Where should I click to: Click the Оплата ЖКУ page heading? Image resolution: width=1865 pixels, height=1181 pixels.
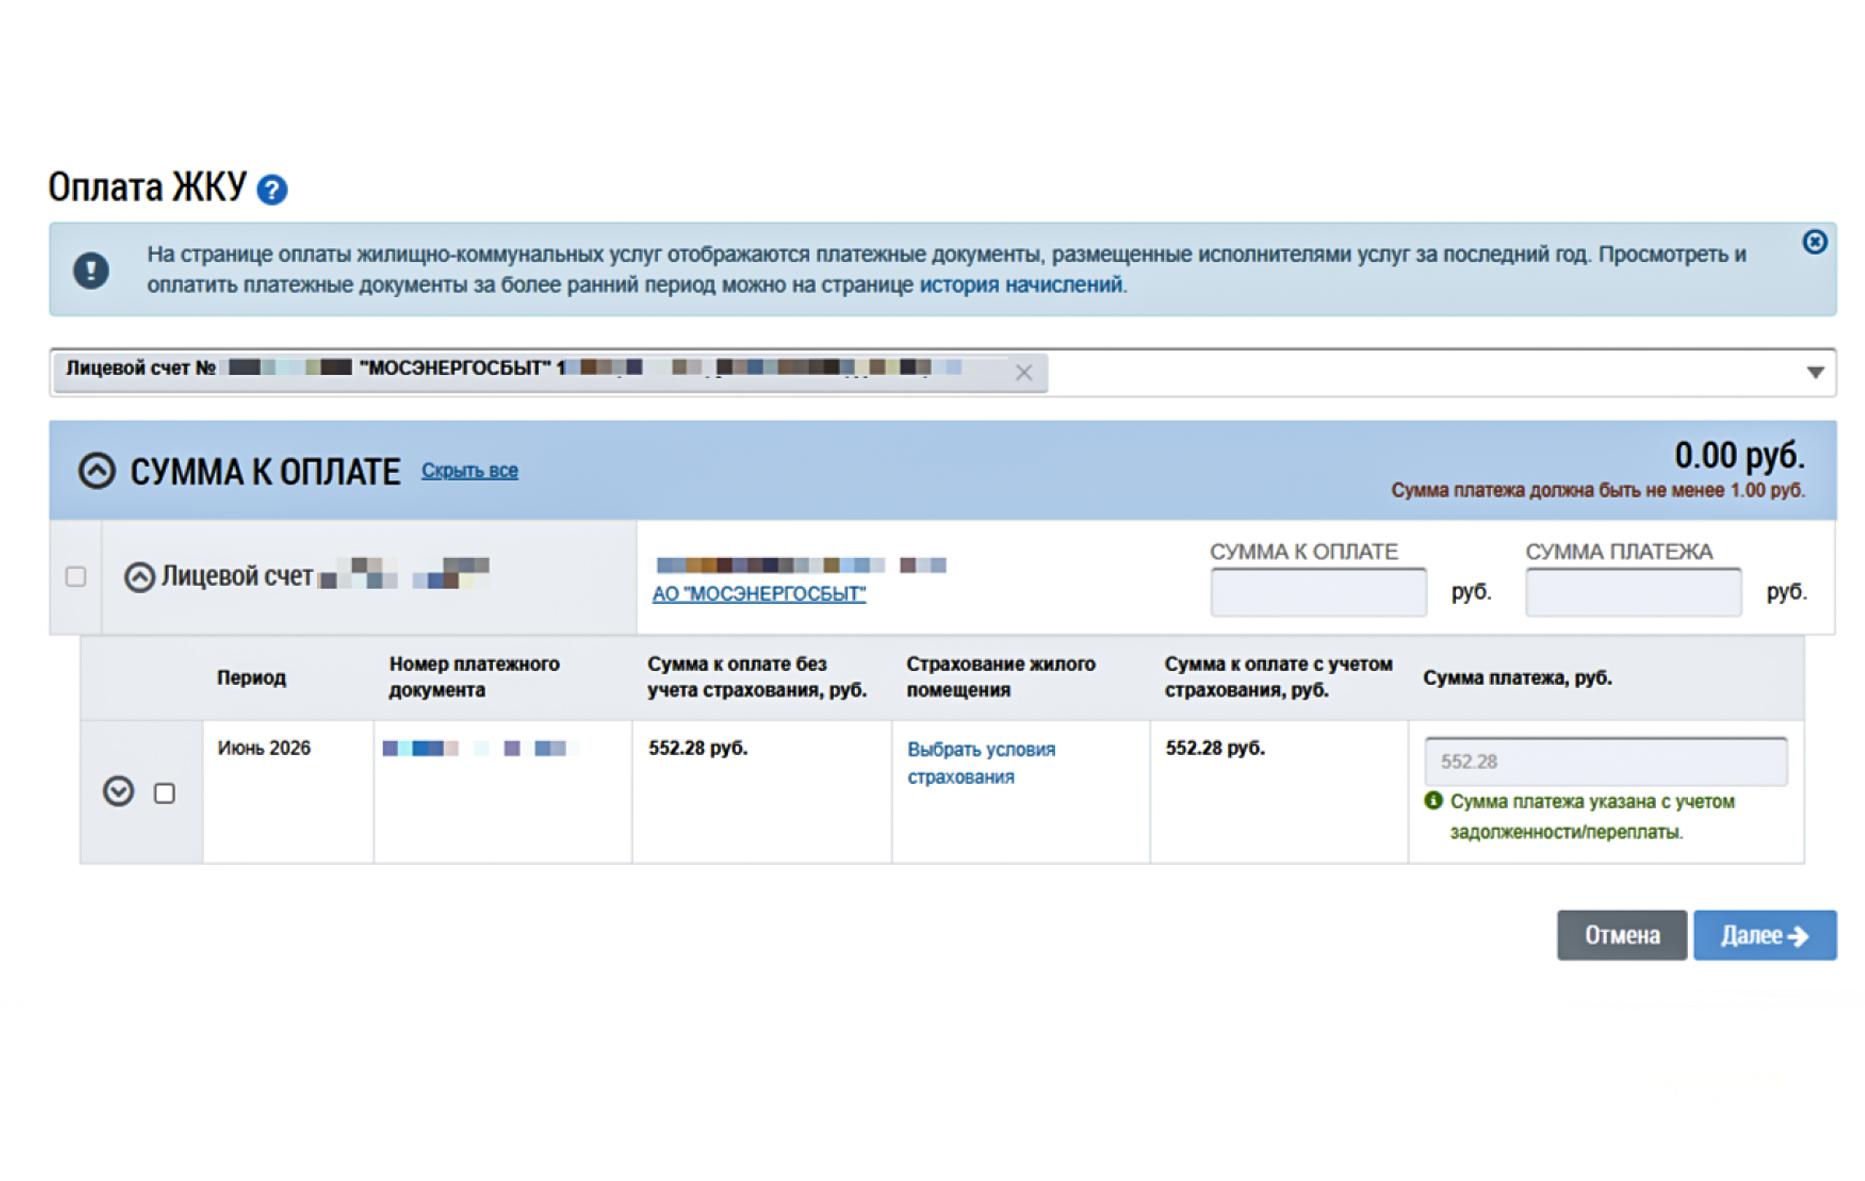[147, 187]
